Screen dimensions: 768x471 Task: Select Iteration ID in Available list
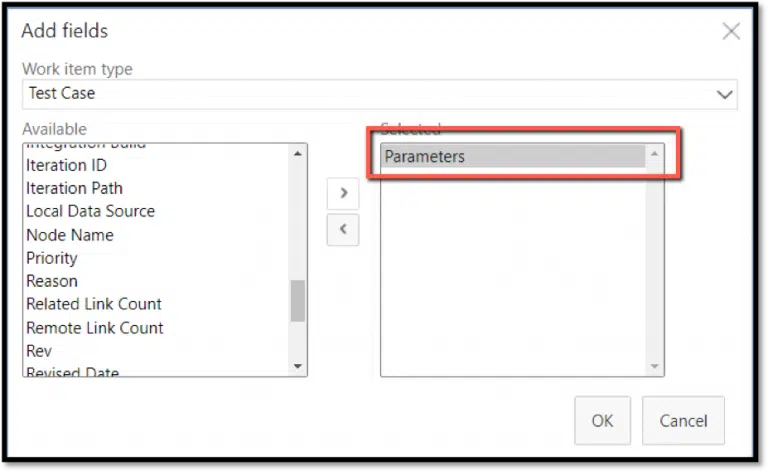[x=66, y=165]
